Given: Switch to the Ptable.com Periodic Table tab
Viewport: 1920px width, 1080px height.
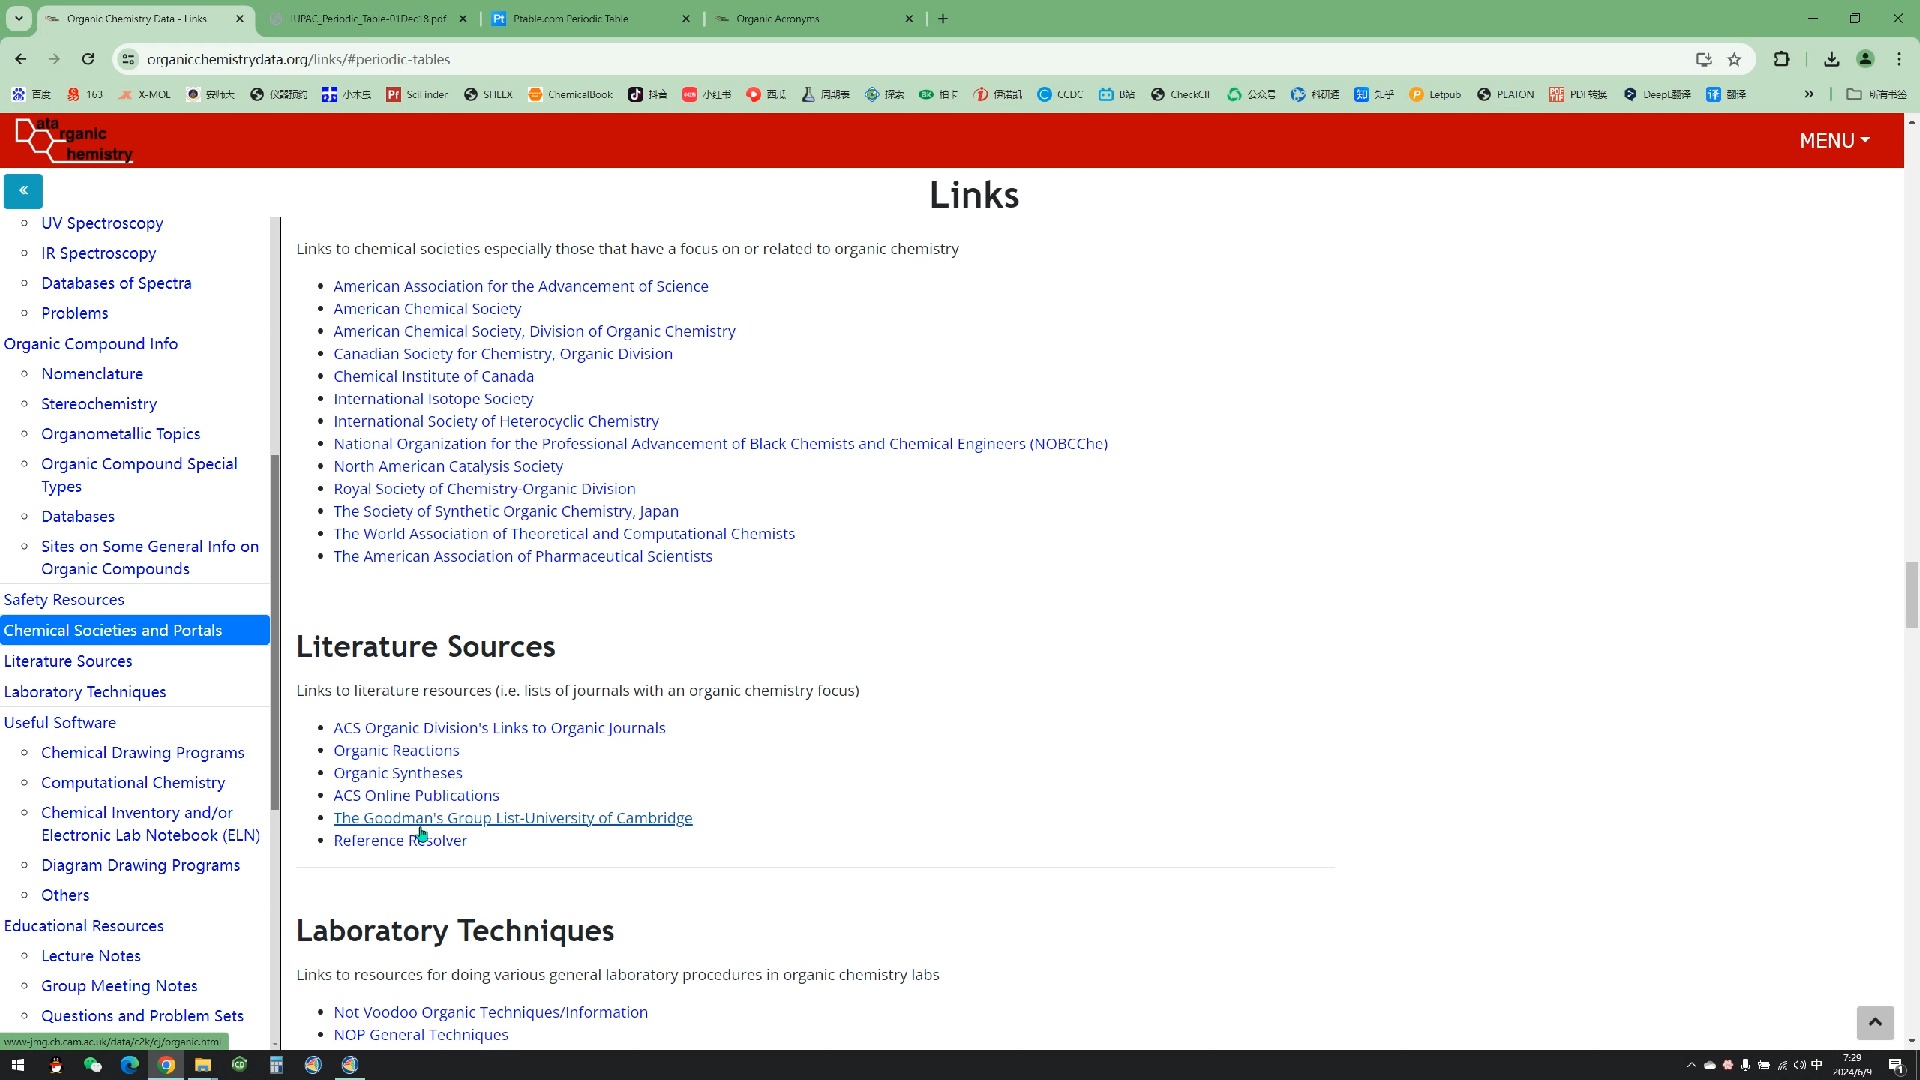Looking at the screenshot, I should [x=589, y=18].
